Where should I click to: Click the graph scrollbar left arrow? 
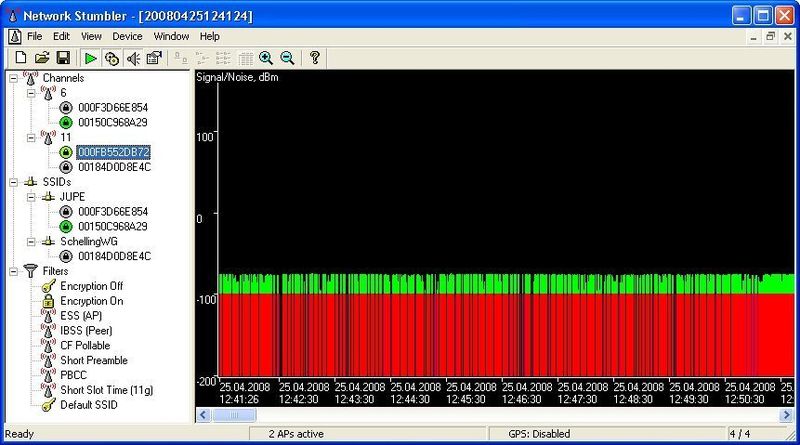pyautogui.click(x=203, y=415)
